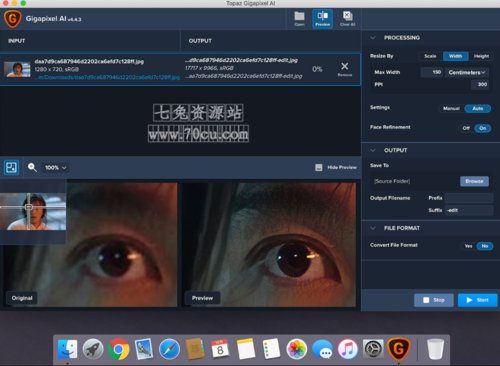The height and width of the screenshot is (366, 500).
Task: Click the Max Width value field
Action: coord(431,72)
